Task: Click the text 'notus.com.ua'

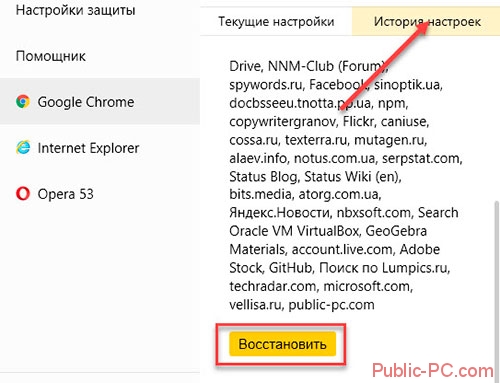Action: [334, 158]
